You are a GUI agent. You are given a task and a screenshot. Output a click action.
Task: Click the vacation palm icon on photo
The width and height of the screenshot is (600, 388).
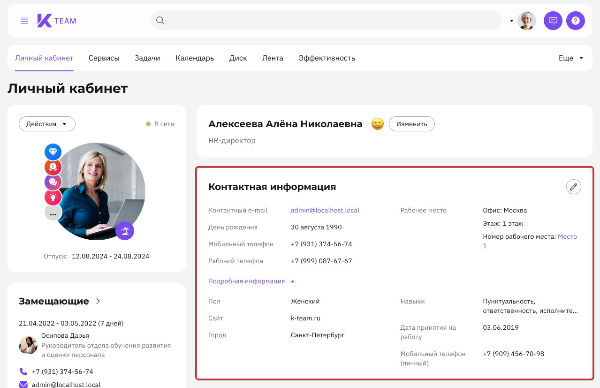(125, 231)
